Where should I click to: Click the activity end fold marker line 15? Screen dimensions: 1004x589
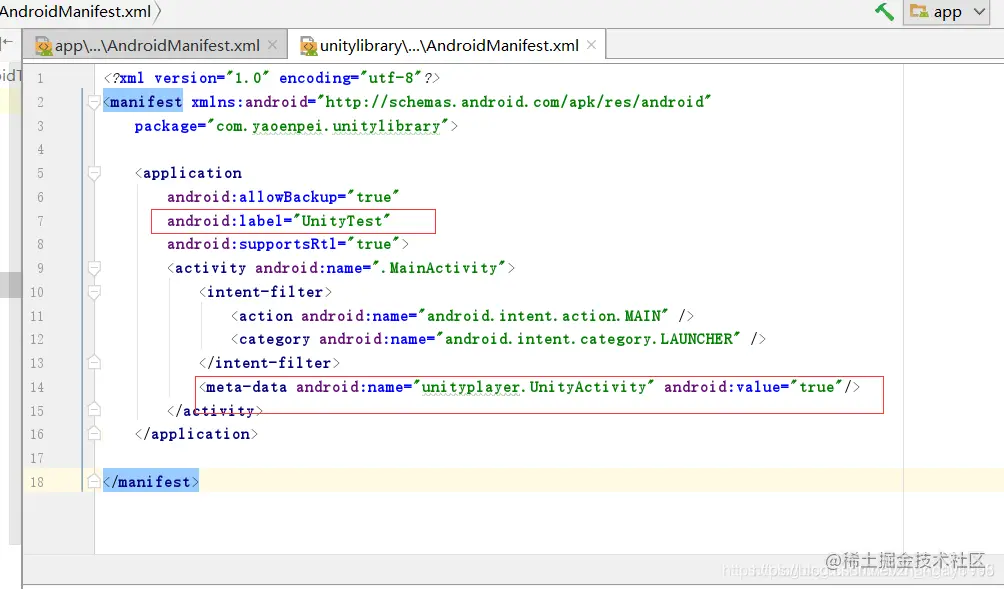94,410
